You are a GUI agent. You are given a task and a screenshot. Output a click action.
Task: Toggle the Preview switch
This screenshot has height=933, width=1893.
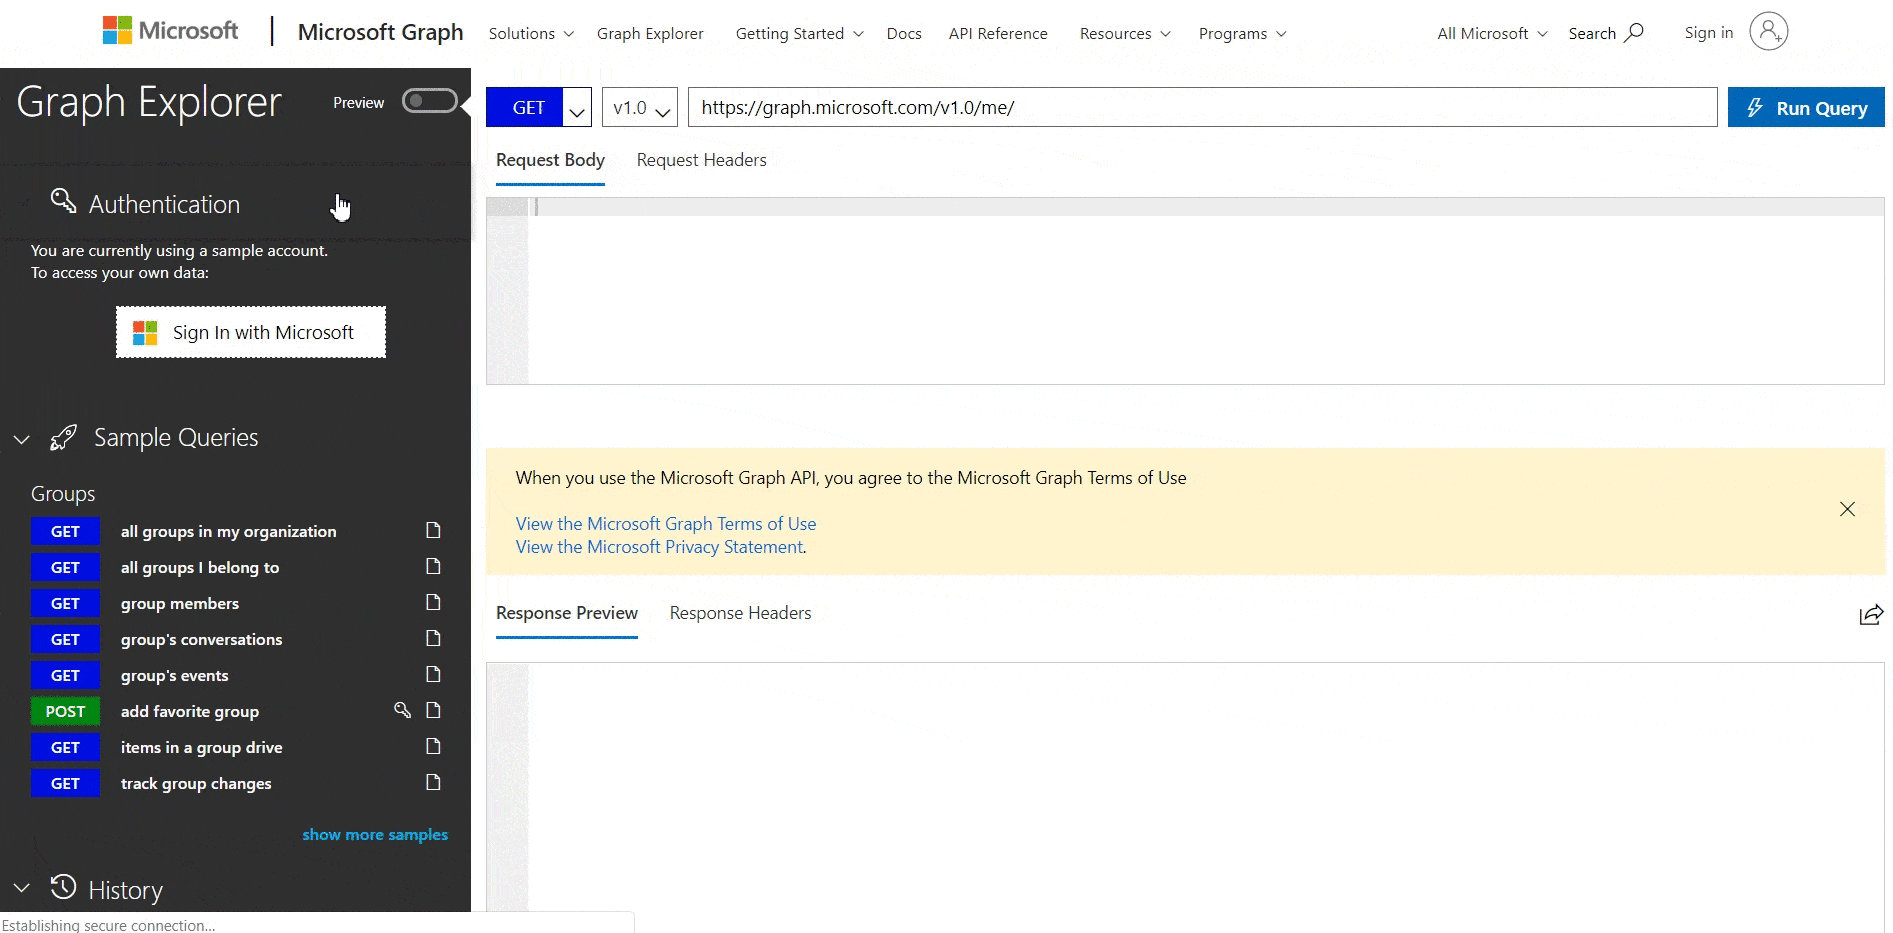click(429, 101)
